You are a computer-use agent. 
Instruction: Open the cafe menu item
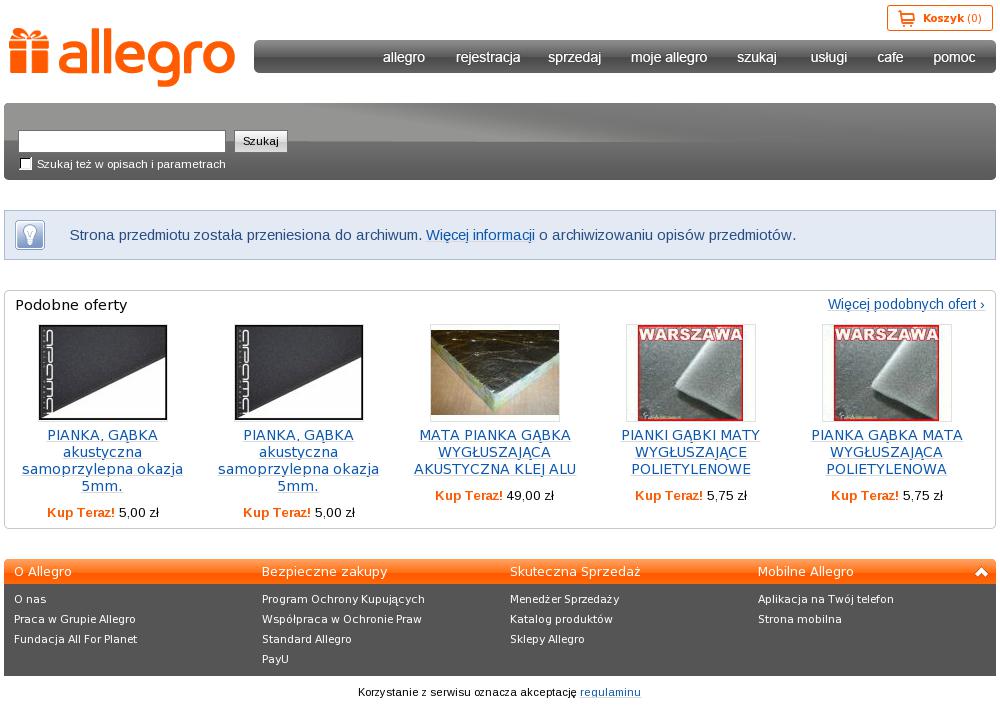890,57
